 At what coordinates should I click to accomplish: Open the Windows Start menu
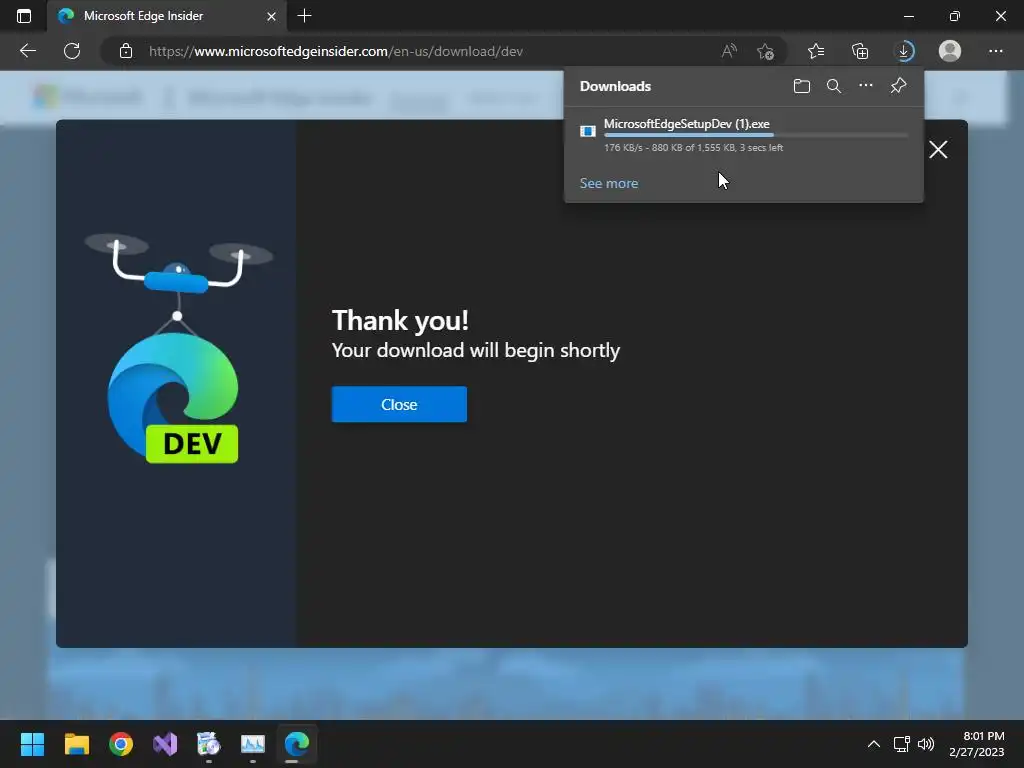pos(32,744)
